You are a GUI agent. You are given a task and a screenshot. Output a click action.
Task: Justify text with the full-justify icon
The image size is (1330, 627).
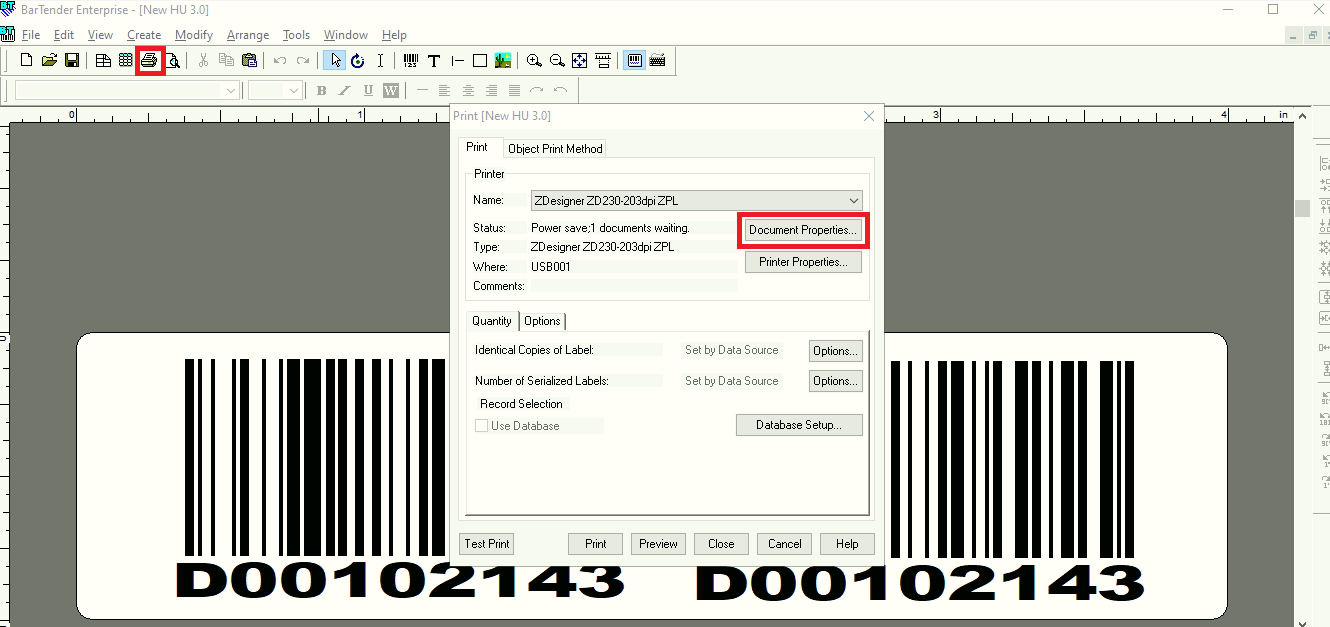click(514, 91)
